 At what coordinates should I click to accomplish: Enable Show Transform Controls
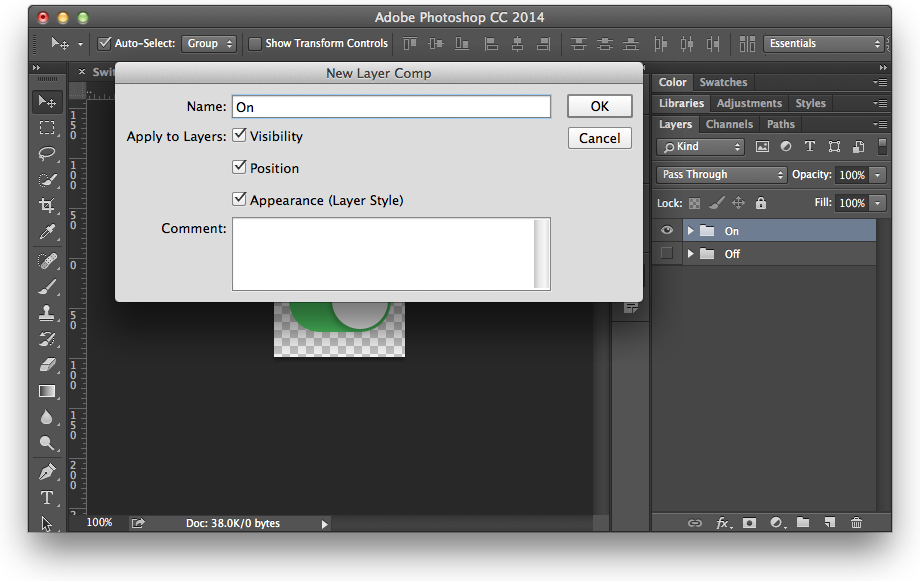click(x=255, y=44)
